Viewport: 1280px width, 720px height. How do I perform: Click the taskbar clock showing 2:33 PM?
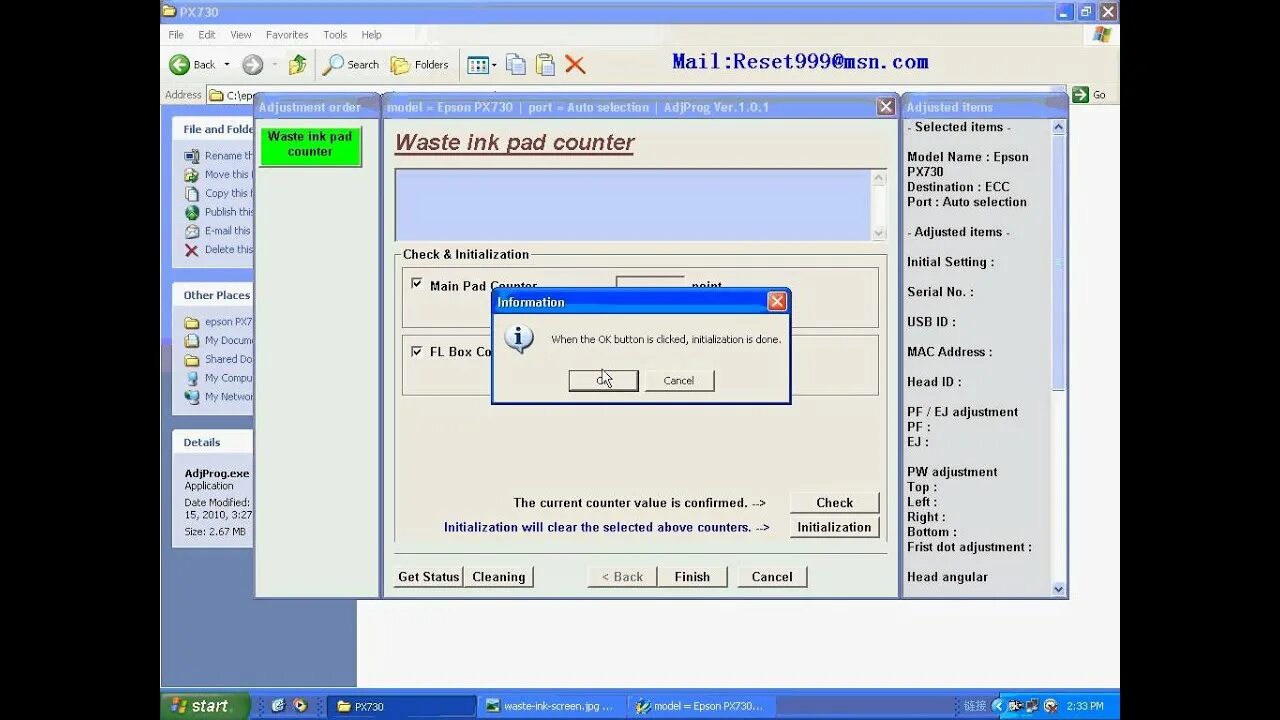[1085, 706]
